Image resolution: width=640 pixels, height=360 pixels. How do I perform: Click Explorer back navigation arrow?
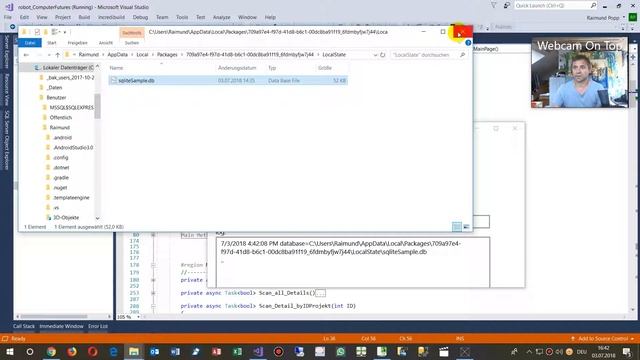pos(26,55)
